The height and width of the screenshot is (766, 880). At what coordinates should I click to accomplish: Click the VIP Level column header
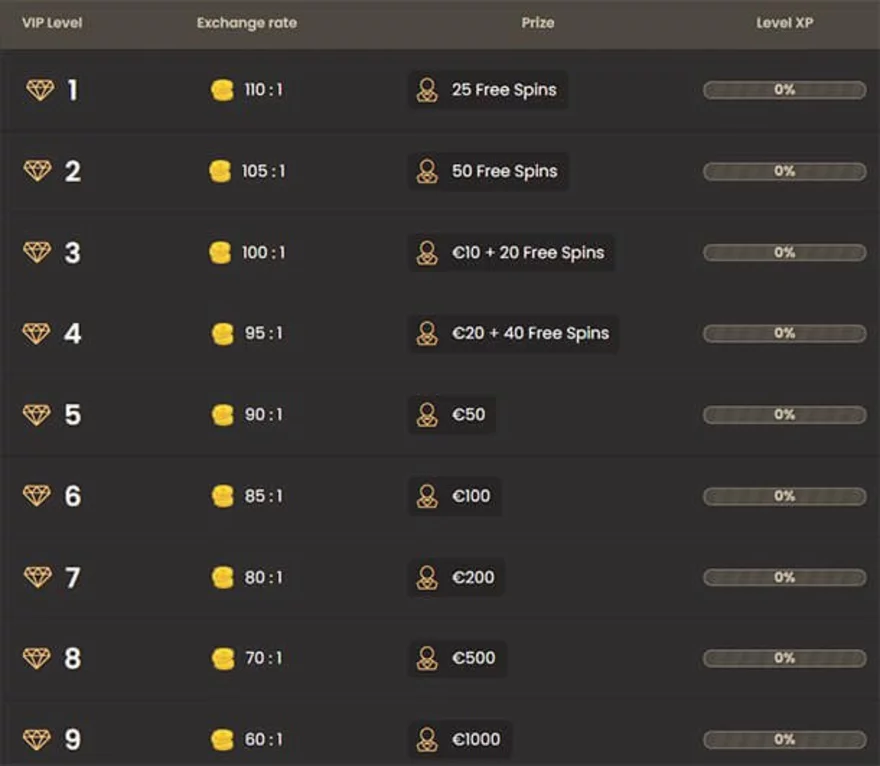coord(52,23)
